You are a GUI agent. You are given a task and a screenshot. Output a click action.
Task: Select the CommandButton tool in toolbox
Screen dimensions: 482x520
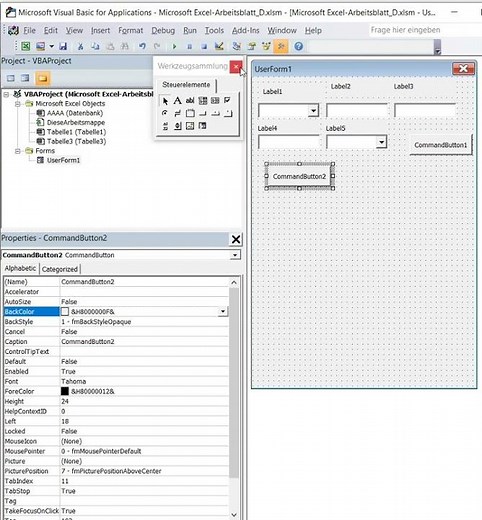[x=203, y=114]
